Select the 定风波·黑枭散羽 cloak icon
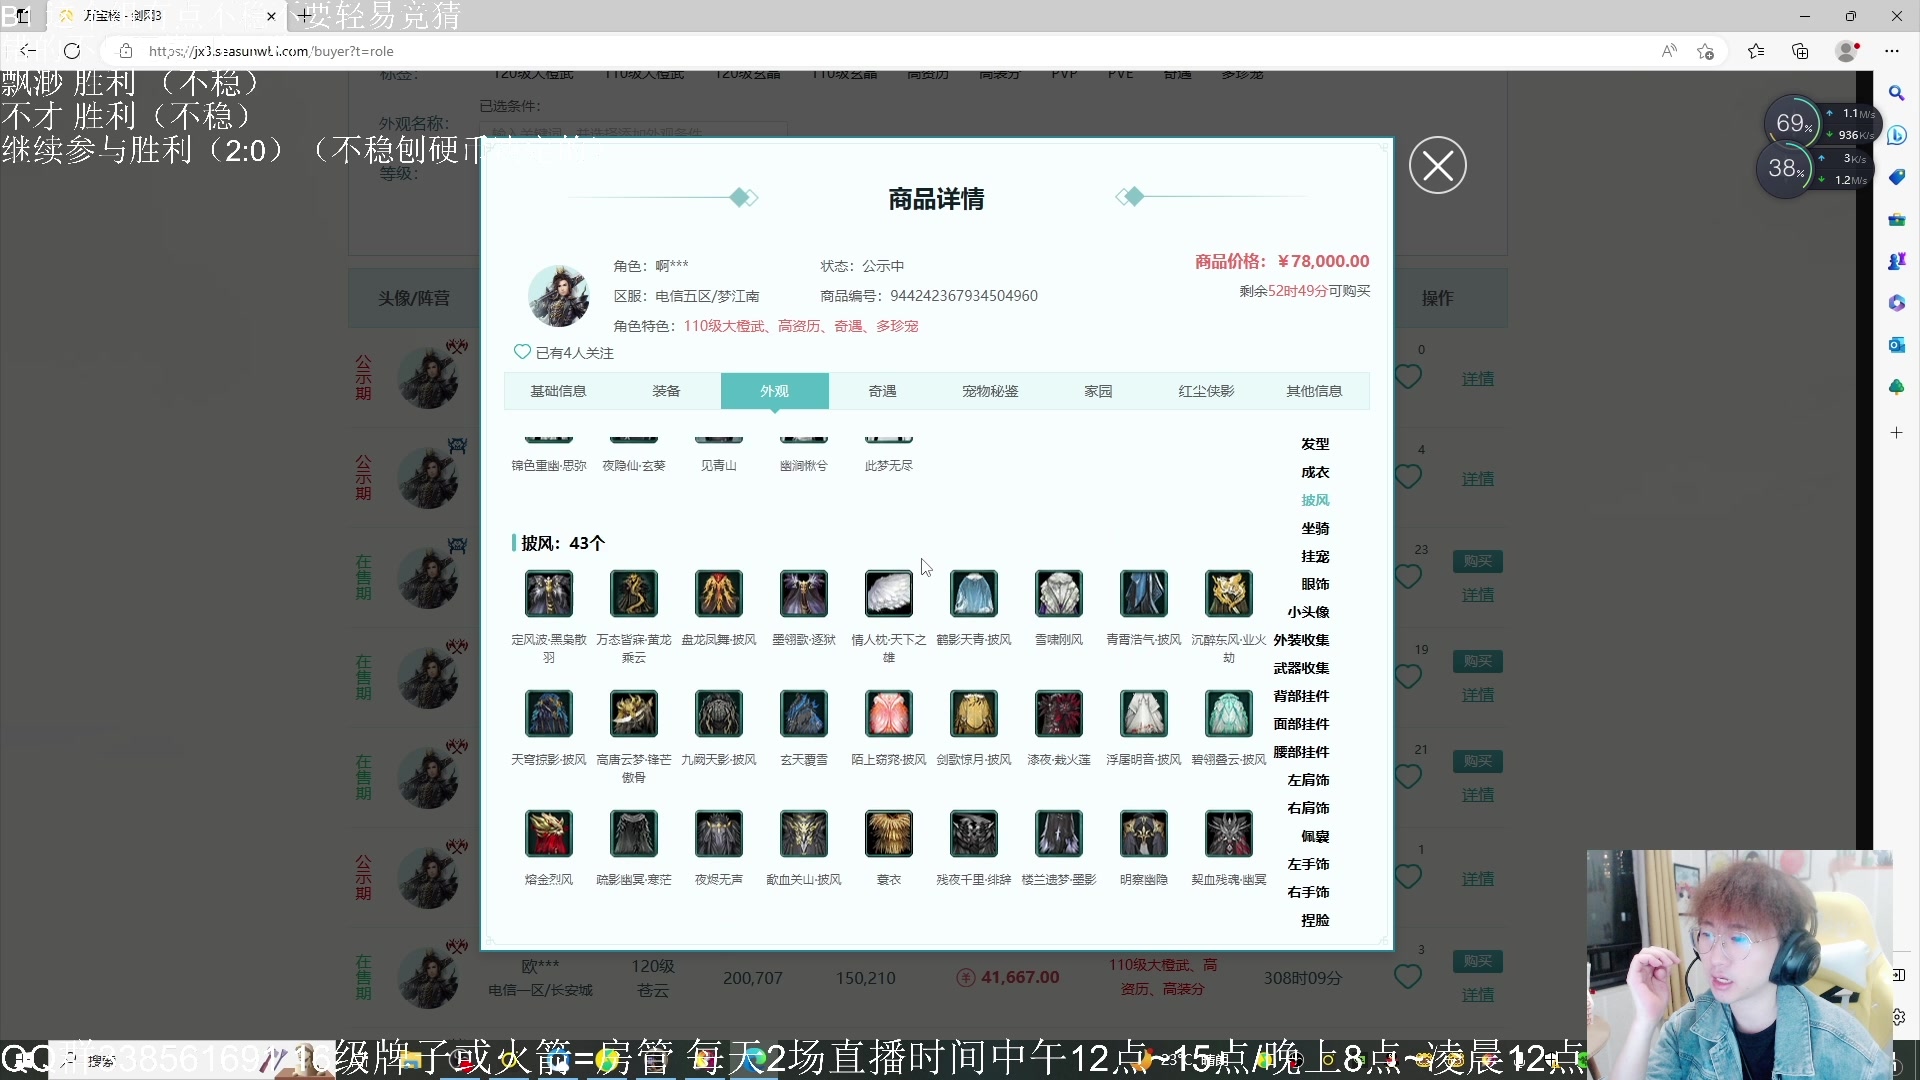 coord(549,594)
